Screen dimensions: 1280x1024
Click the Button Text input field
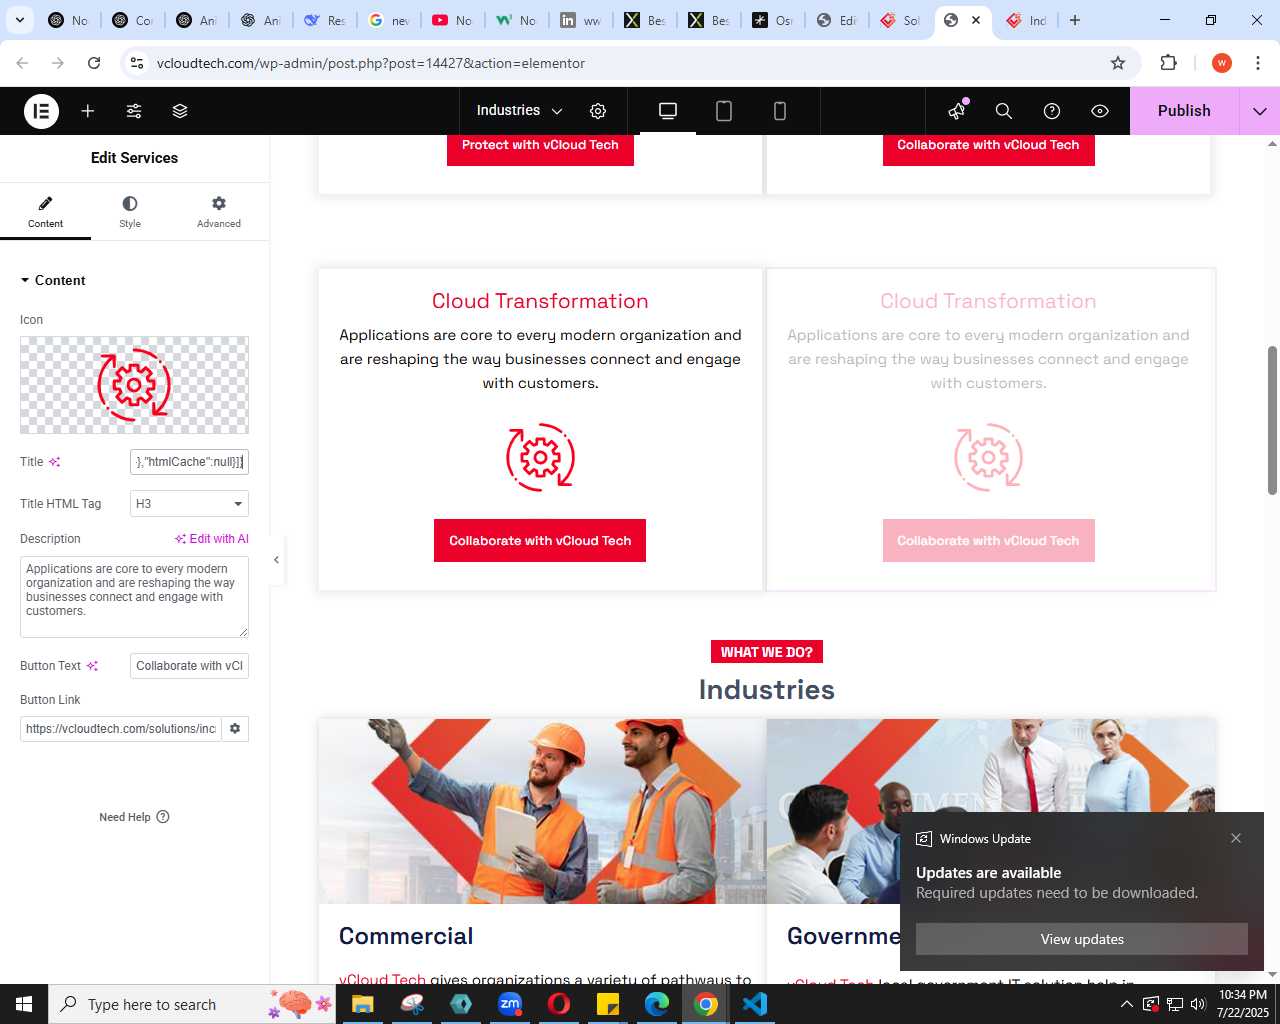(189, 666)
